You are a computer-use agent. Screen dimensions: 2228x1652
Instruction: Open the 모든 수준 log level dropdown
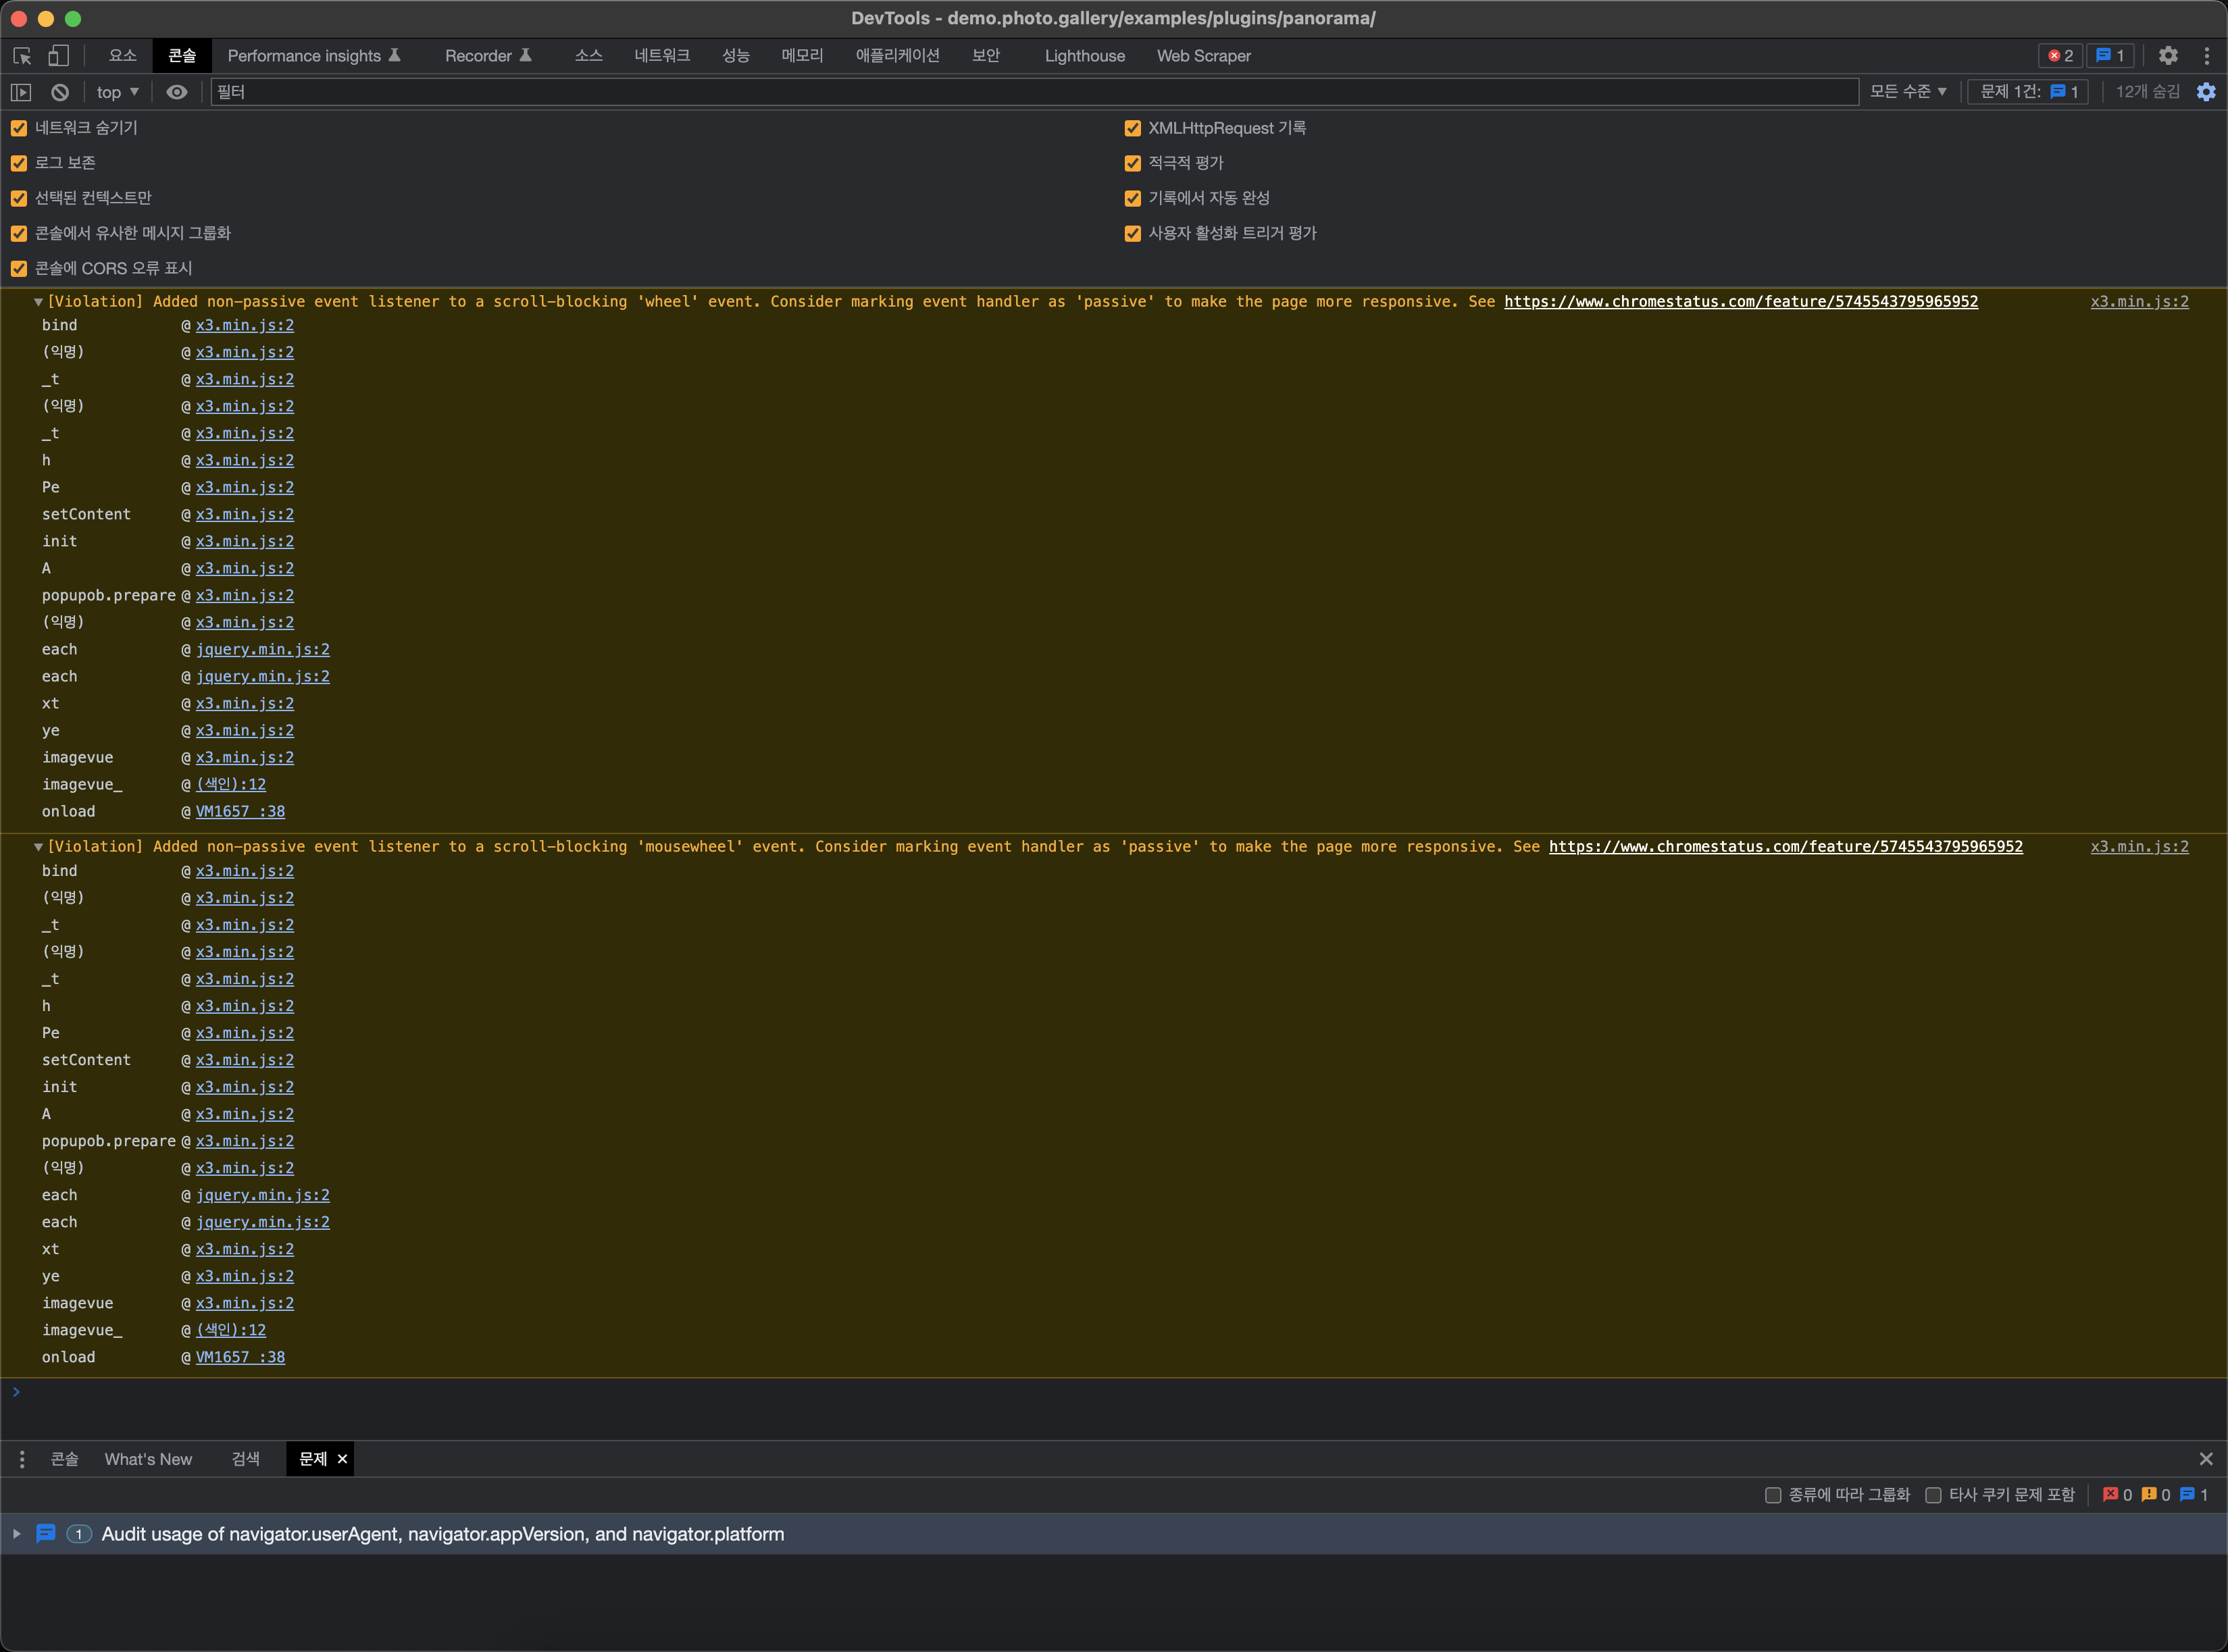[1908, 92]
